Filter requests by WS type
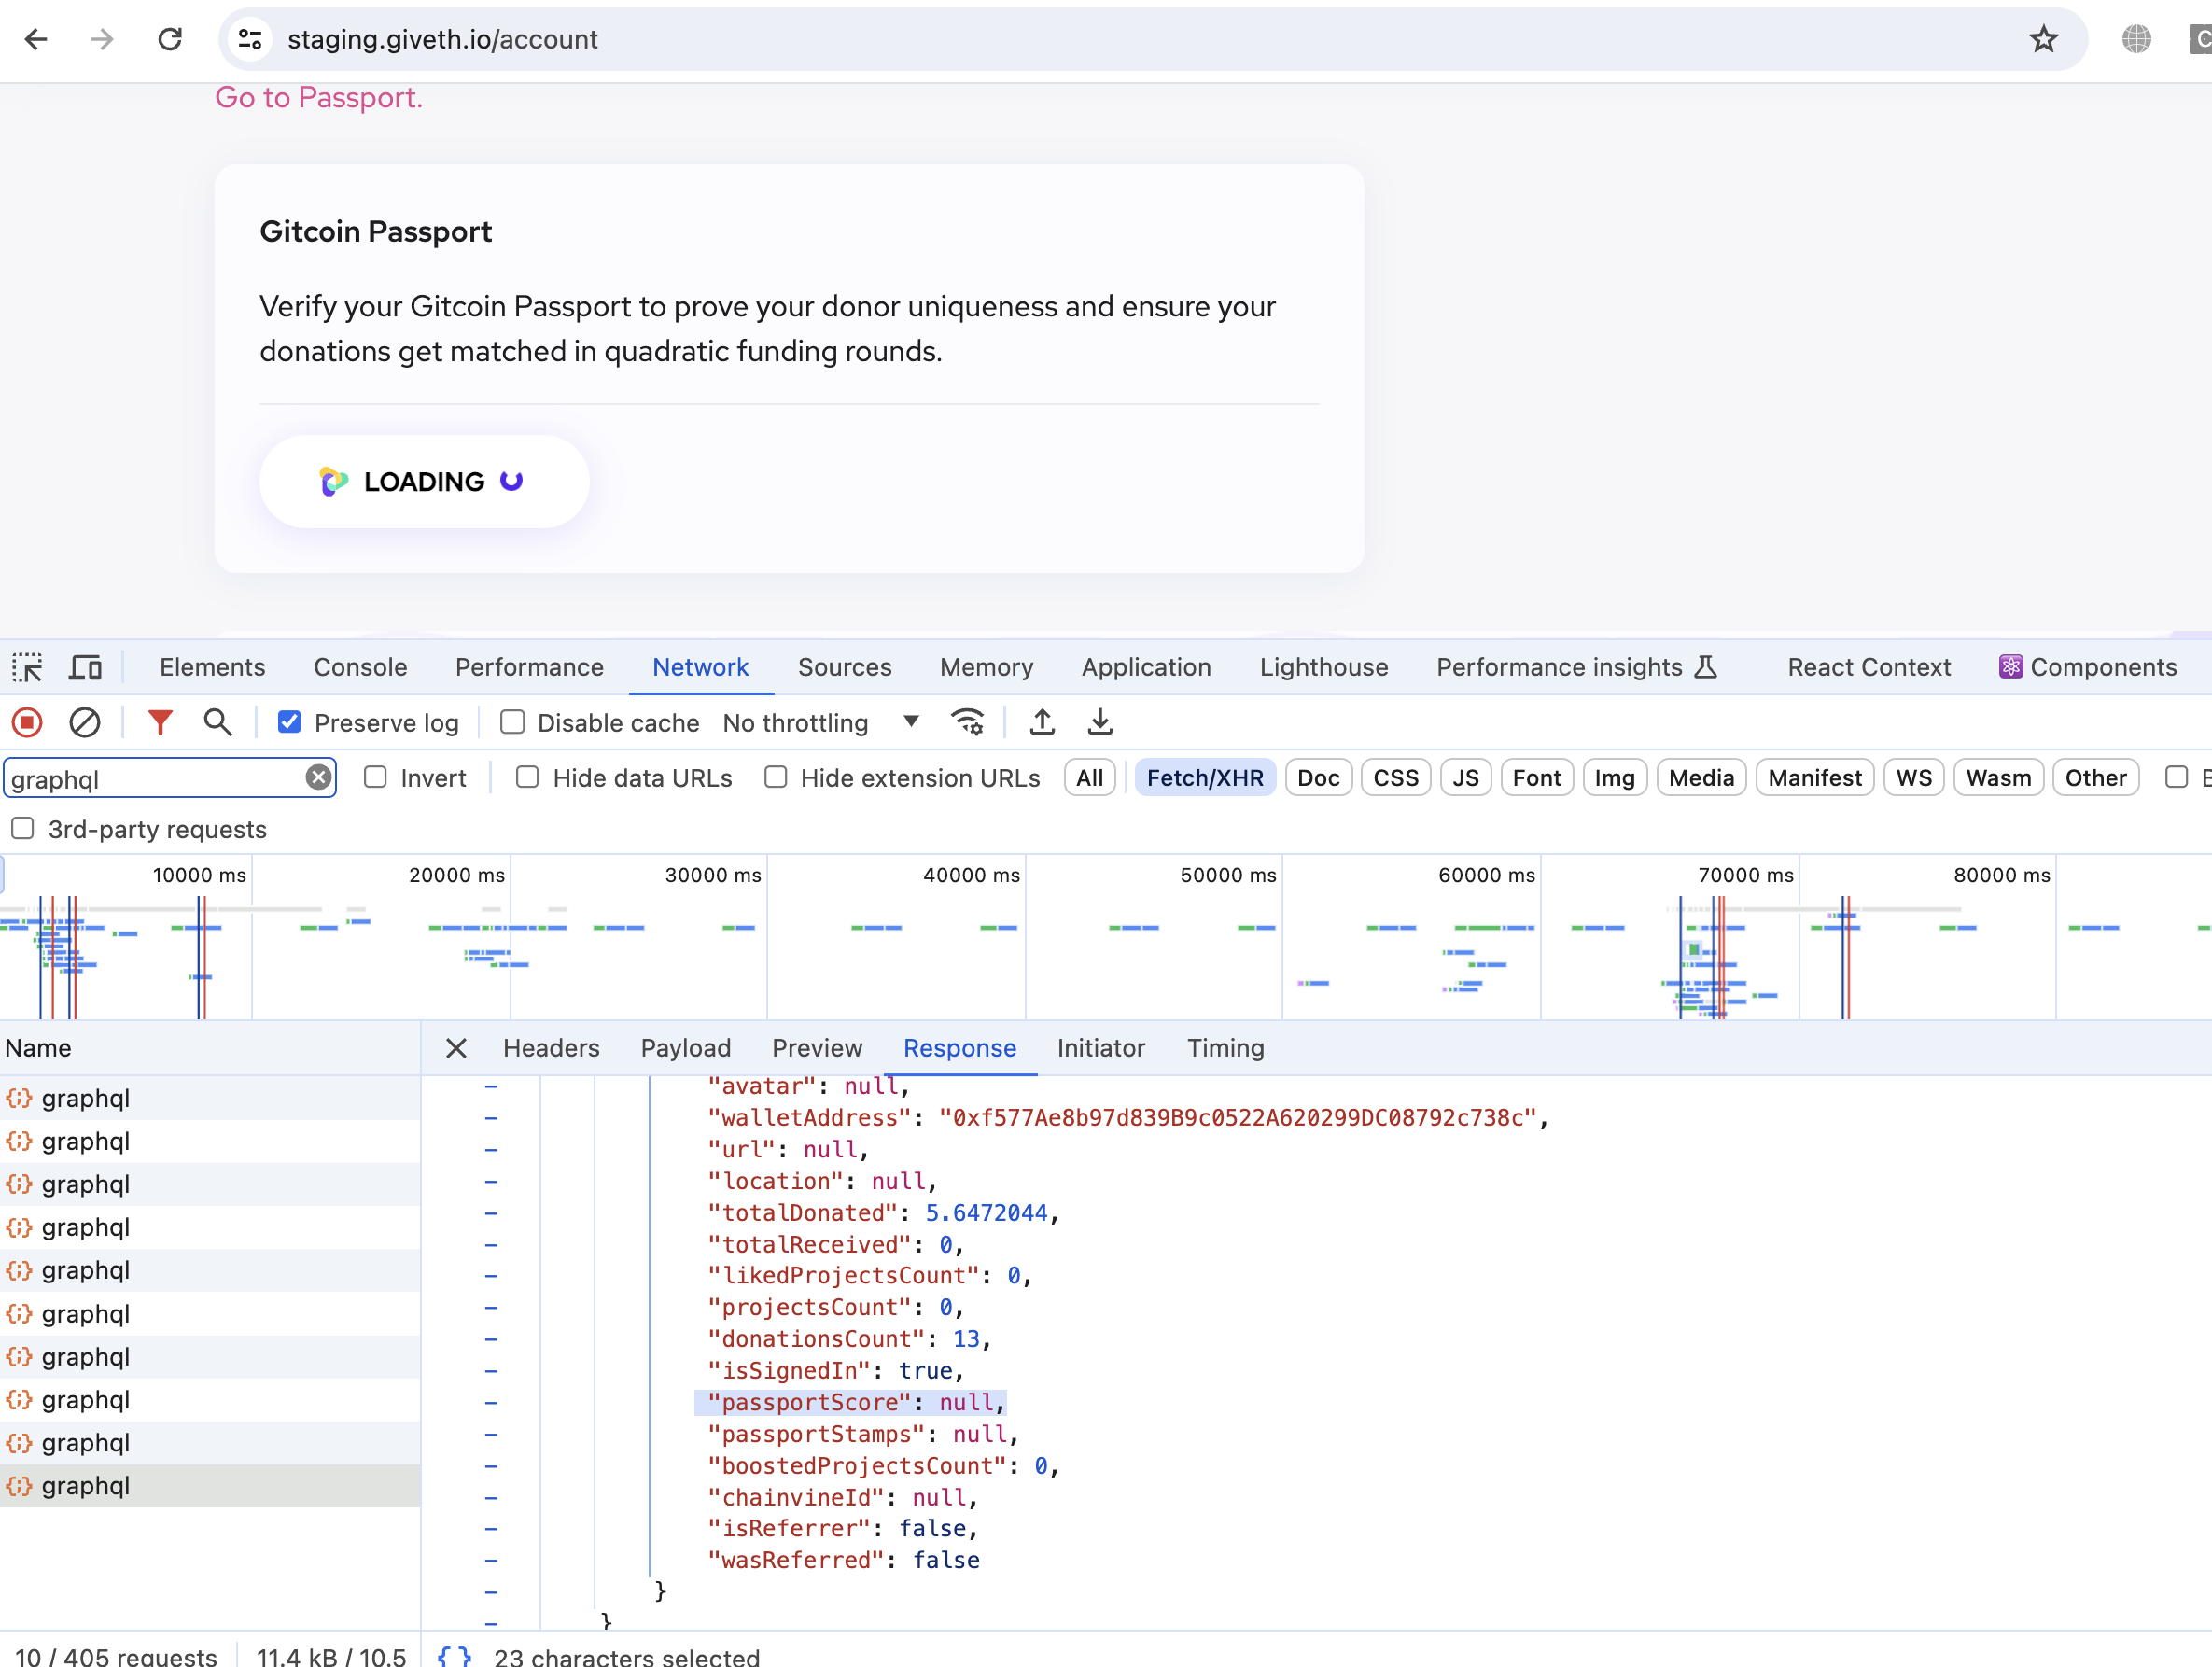 click(x=1913, y=777)
